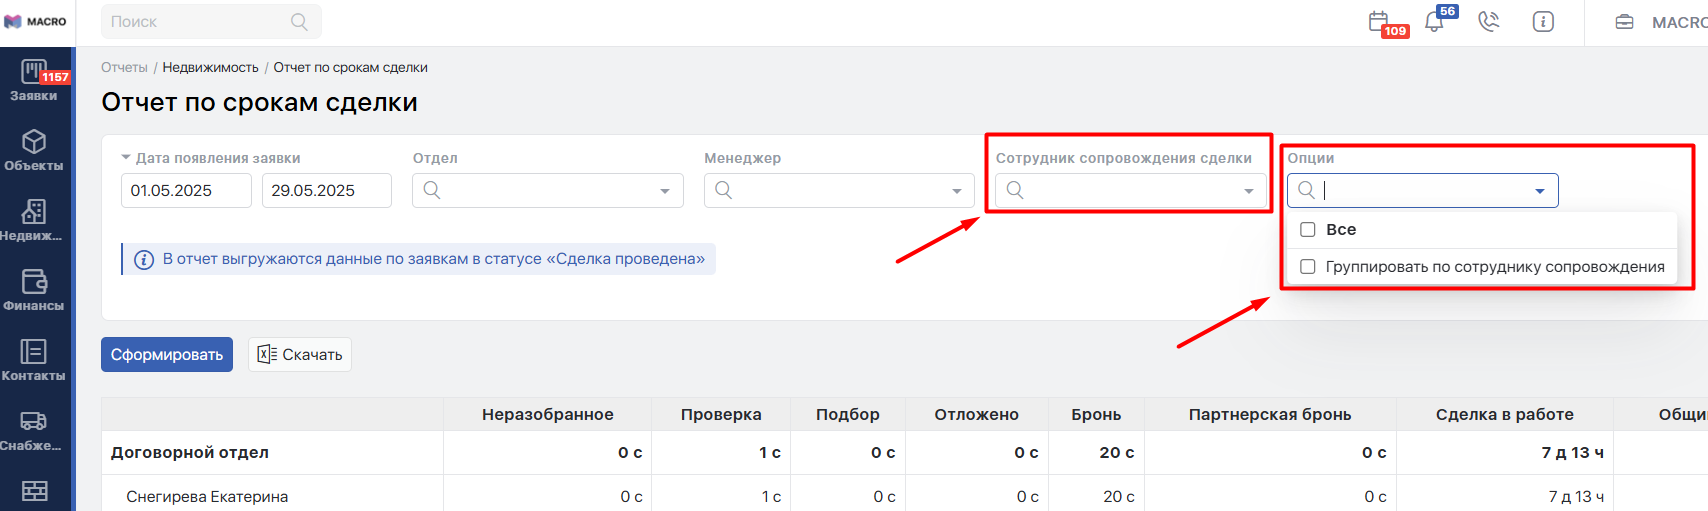1708x511 pixels.
Task: Download report with Скачать button
Action: 300,355
